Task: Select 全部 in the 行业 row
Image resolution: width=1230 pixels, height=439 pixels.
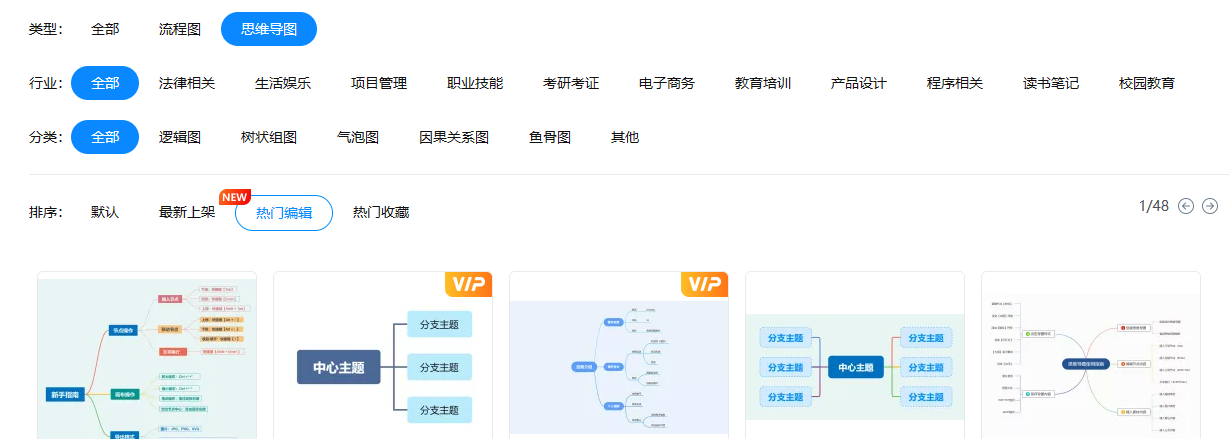Action: click(105, 83)
